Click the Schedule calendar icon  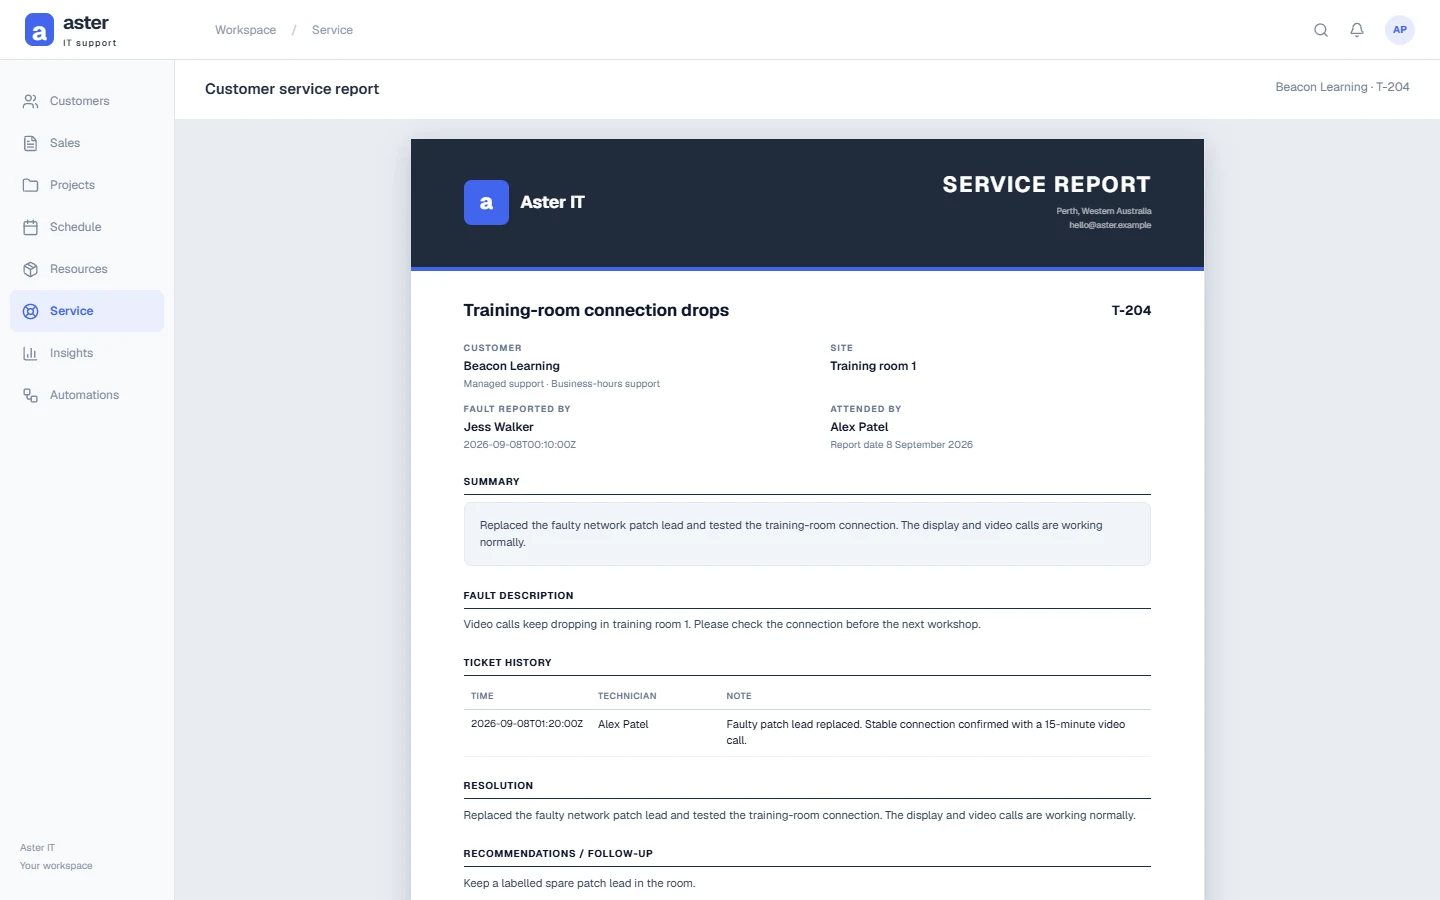tap(31, 227)
